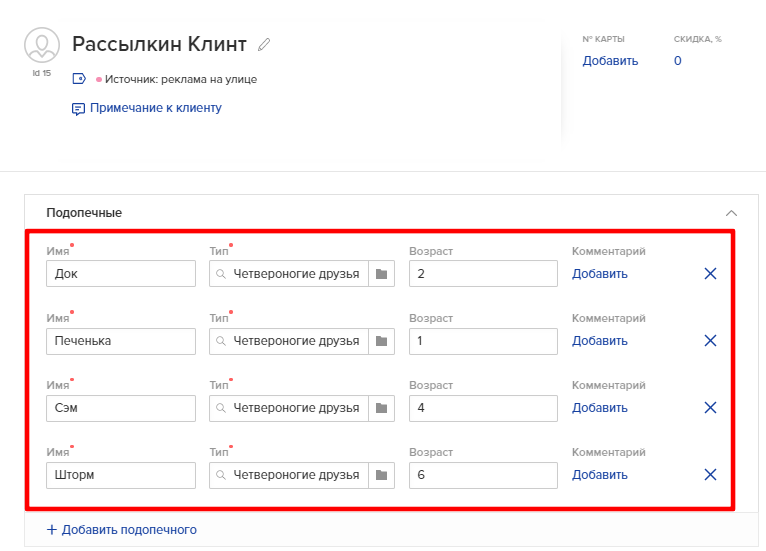
Task: Click the Возраст field for Печенька
Action: [483, 341]
